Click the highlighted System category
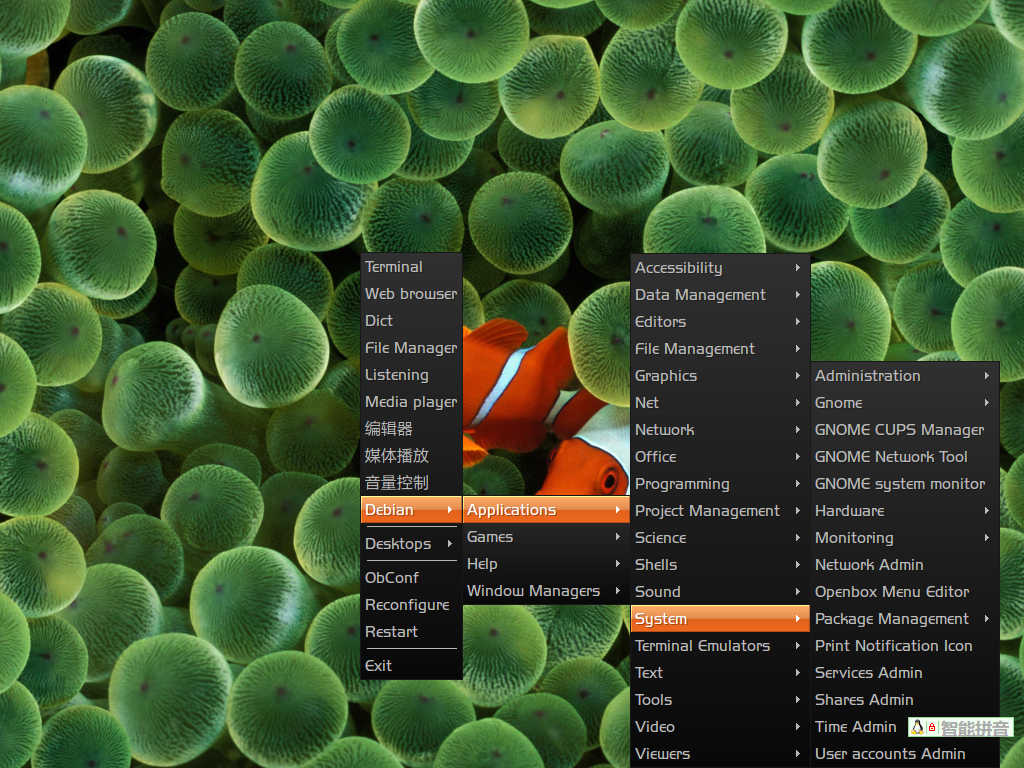 tap(720, 618)
